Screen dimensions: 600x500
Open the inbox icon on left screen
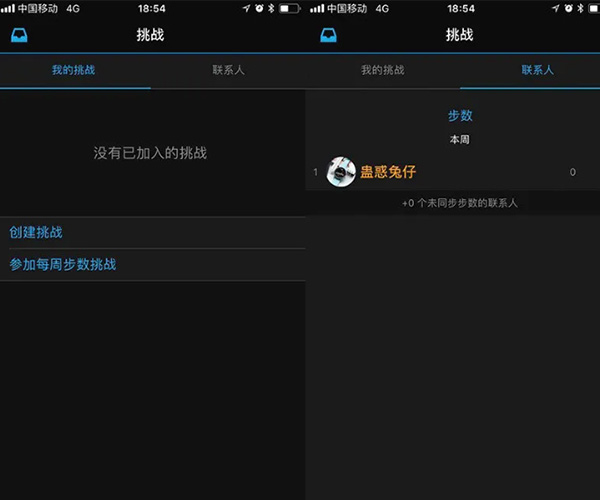(19, 35)
